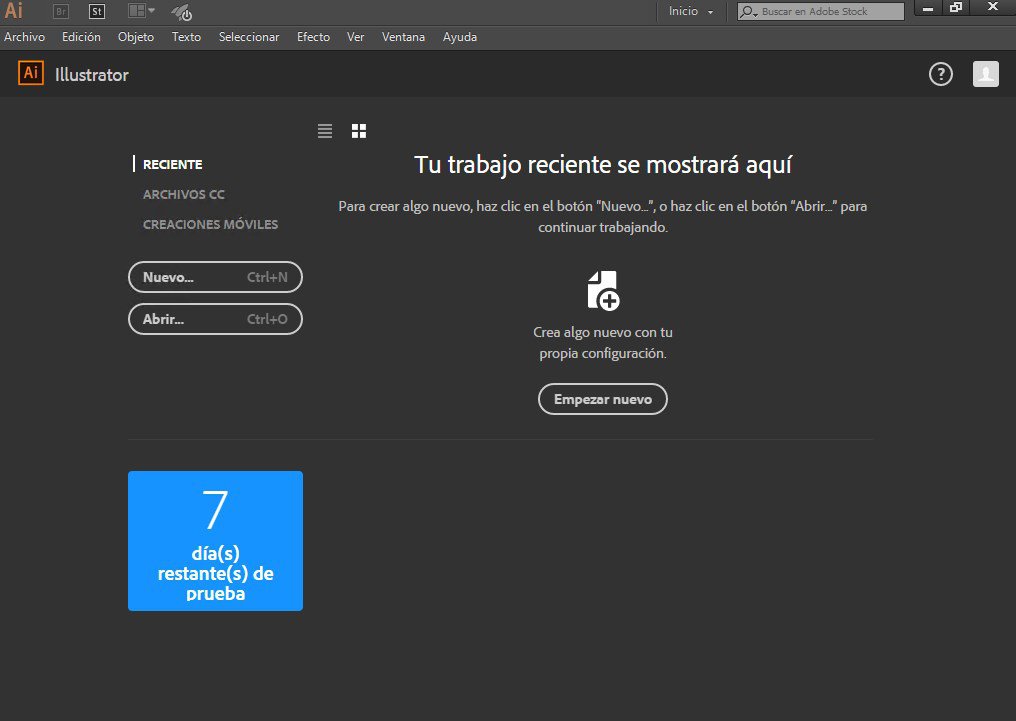Click the Illustrator Ai logo in header
This screenshot has width=1016, height=721.
coord(32,74)
